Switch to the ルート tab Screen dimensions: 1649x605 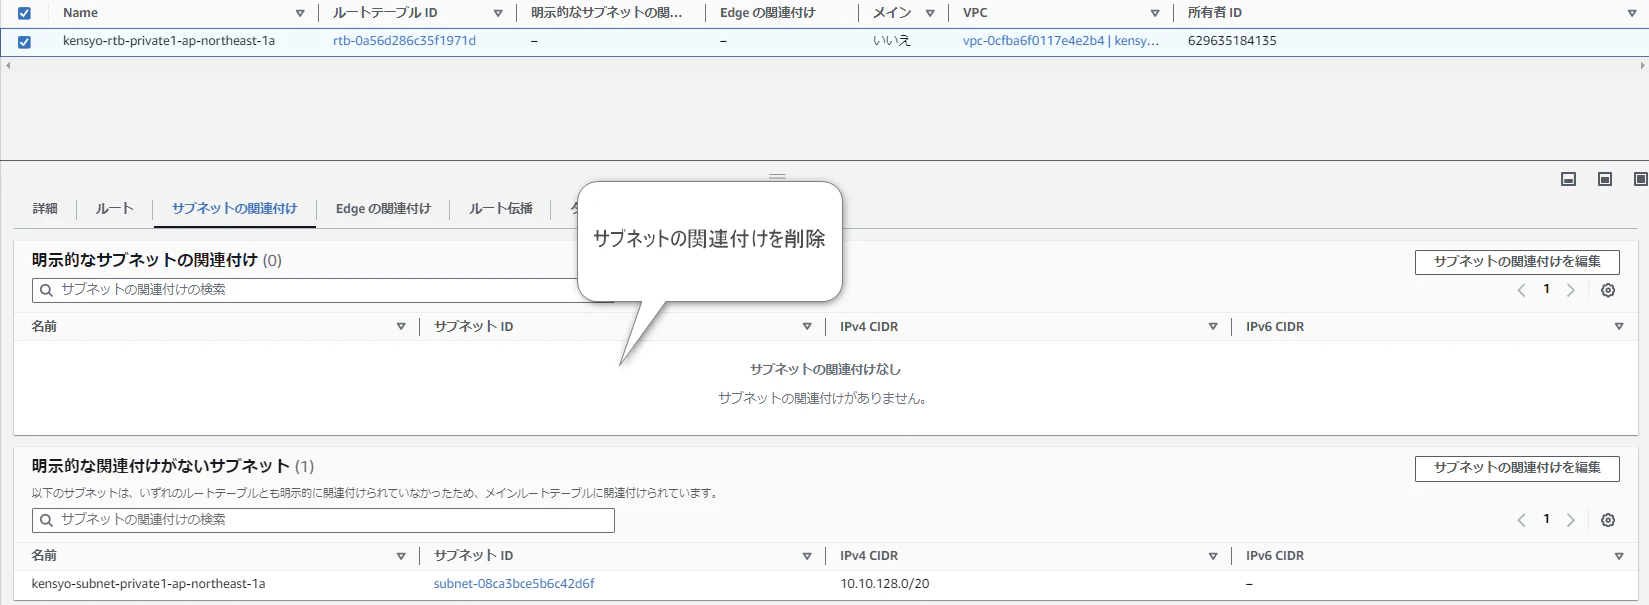115,208
